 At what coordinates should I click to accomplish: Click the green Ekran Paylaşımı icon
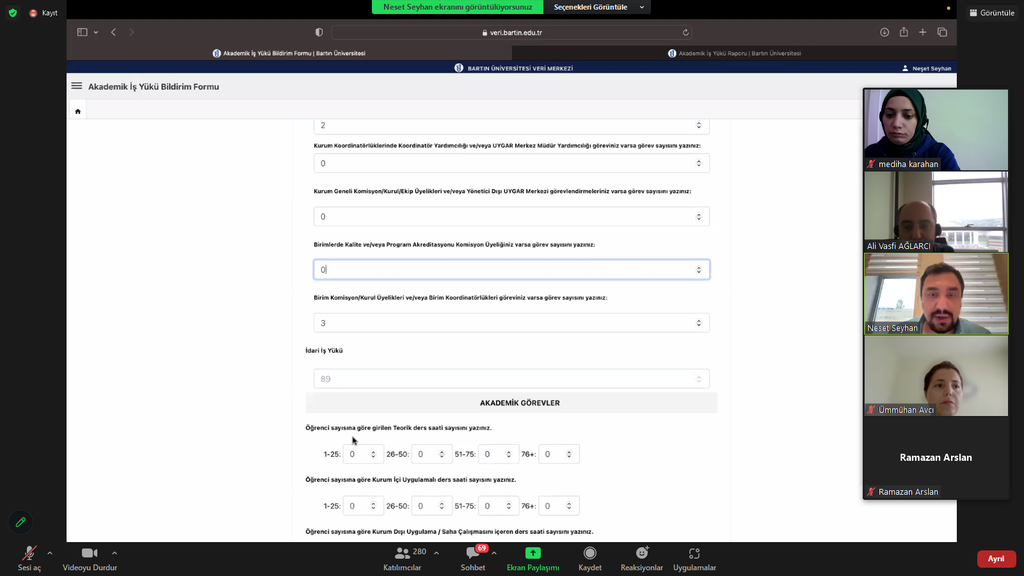533,553
